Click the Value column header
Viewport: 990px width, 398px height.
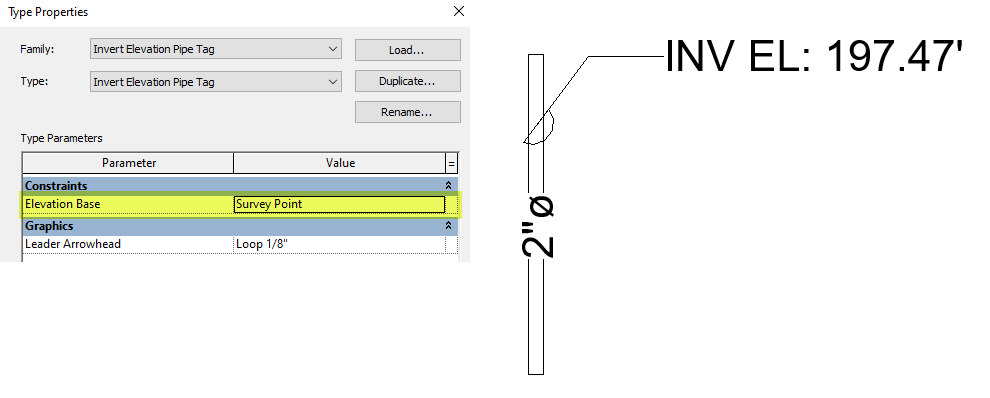tap(340, 163)
